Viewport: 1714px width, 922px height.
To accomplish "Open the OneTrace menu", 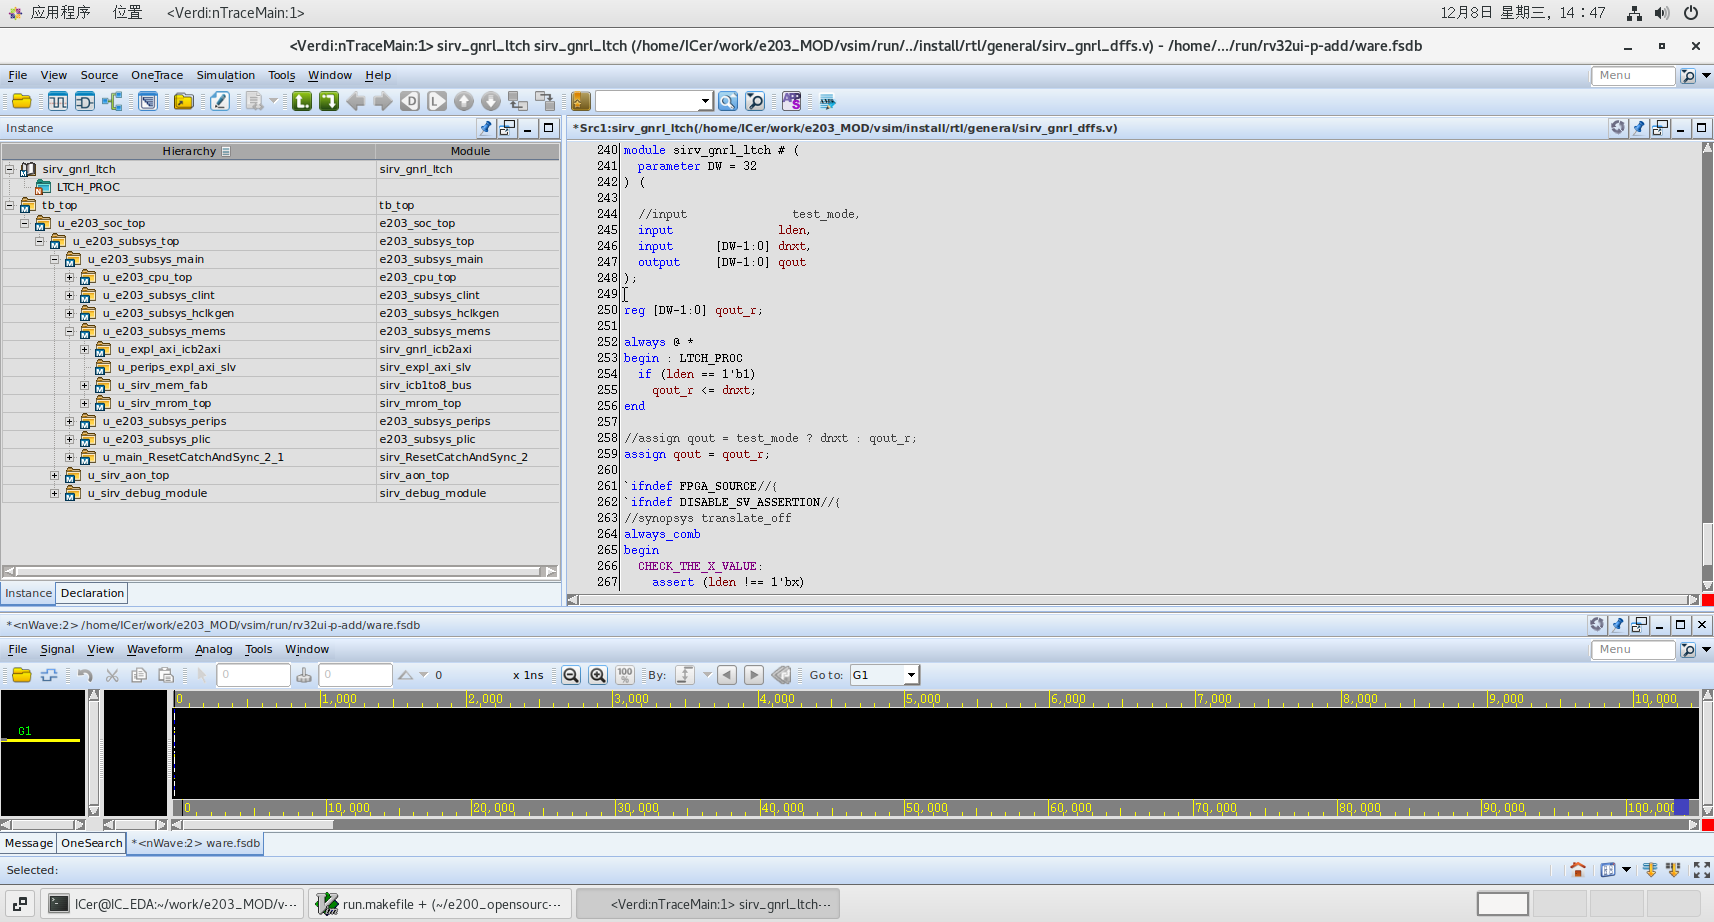I will tap(157, 75).
